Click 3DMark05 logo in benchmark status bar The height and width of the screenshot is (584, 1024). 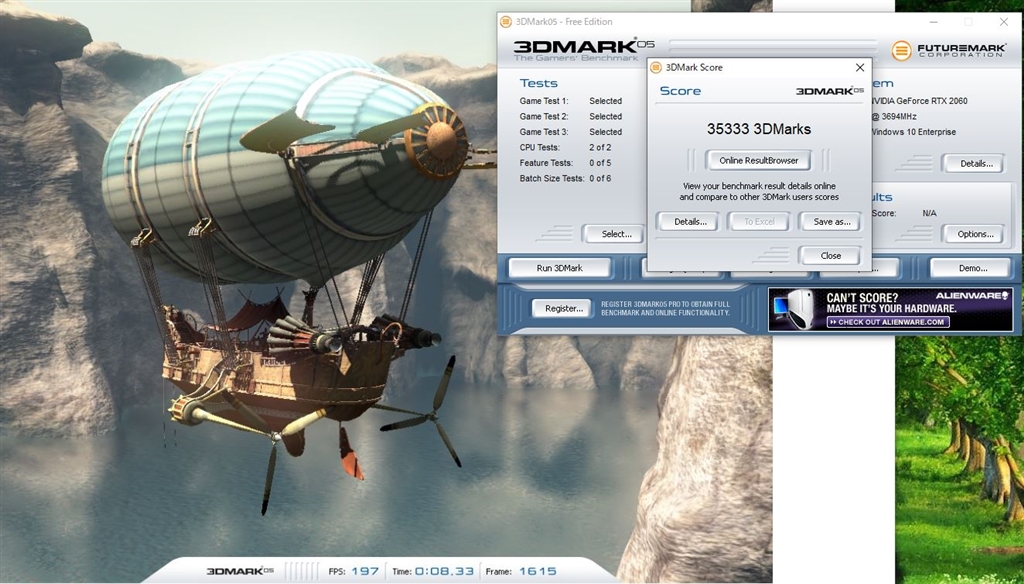[x=240, y=571]
